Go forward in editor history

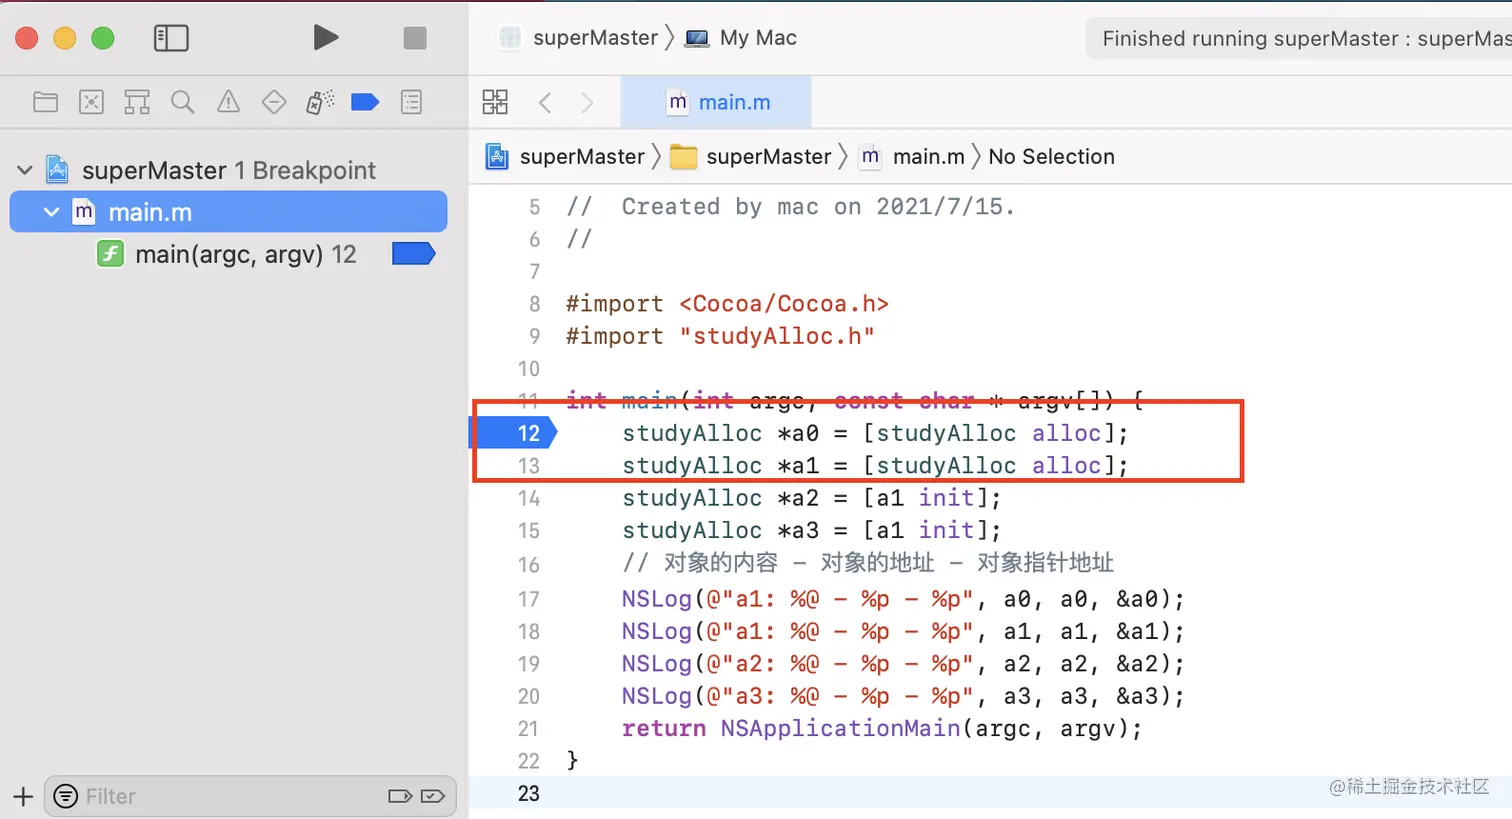pos(587,102)
